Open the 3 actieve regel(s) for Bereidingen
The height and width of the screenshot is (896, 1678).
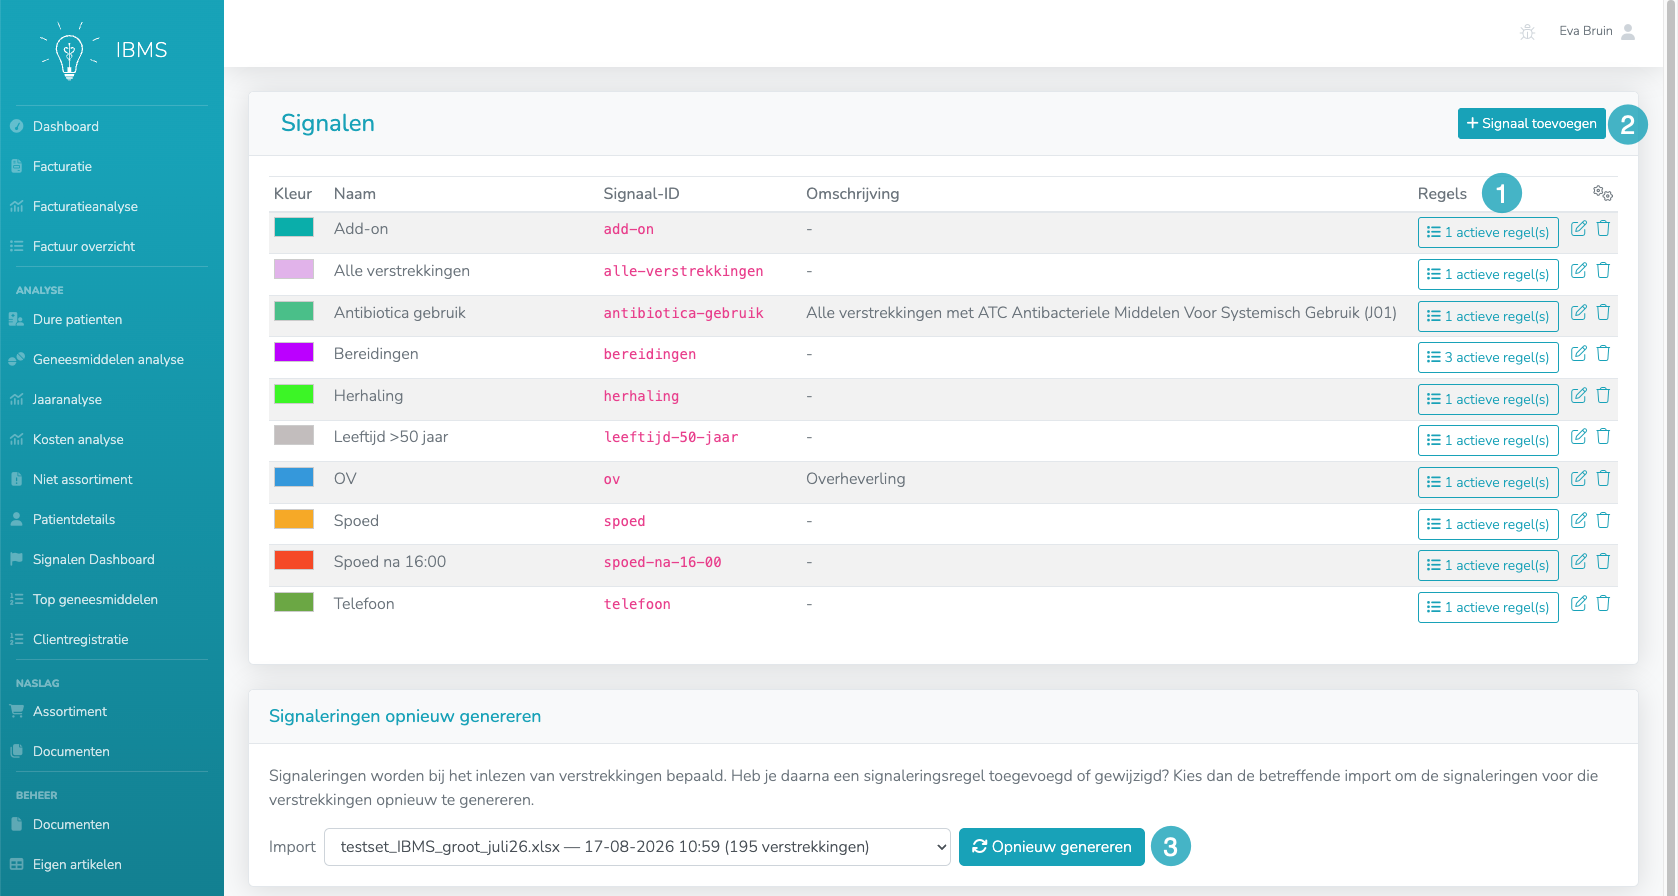point(1488,358)
